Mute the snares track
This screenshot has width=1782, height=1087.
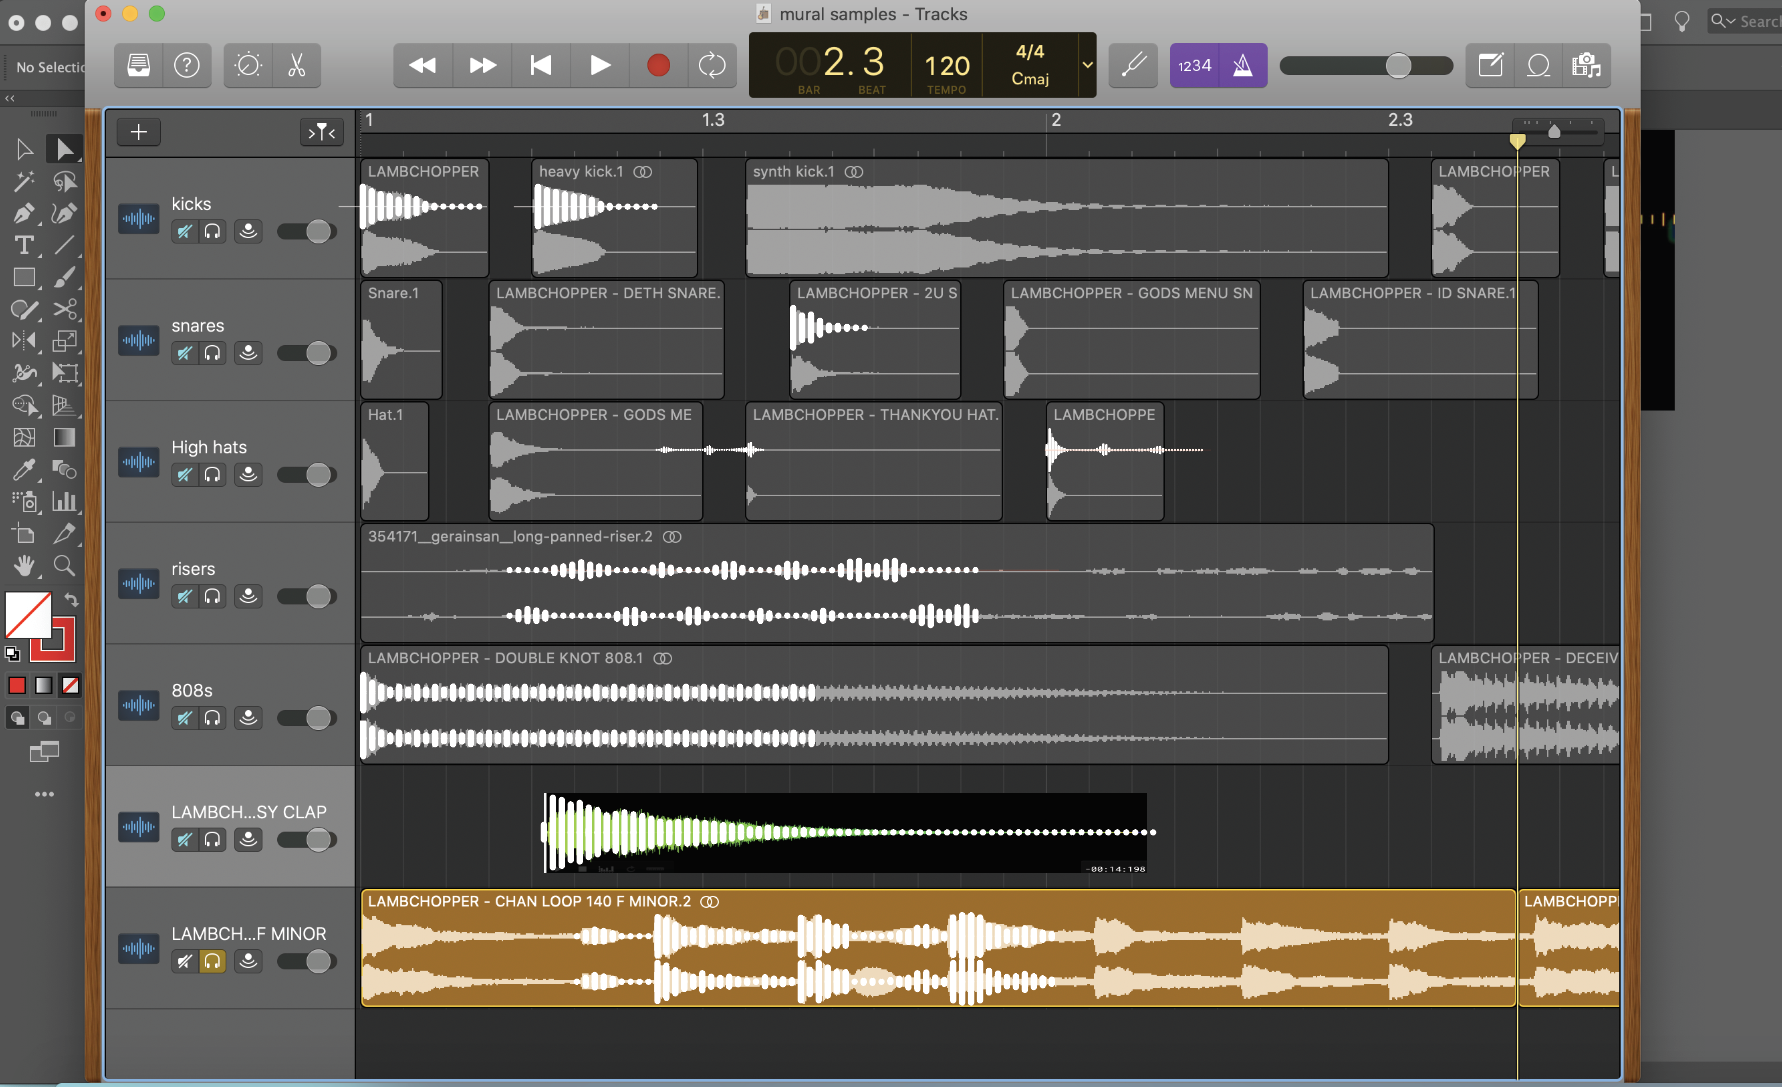184,353
